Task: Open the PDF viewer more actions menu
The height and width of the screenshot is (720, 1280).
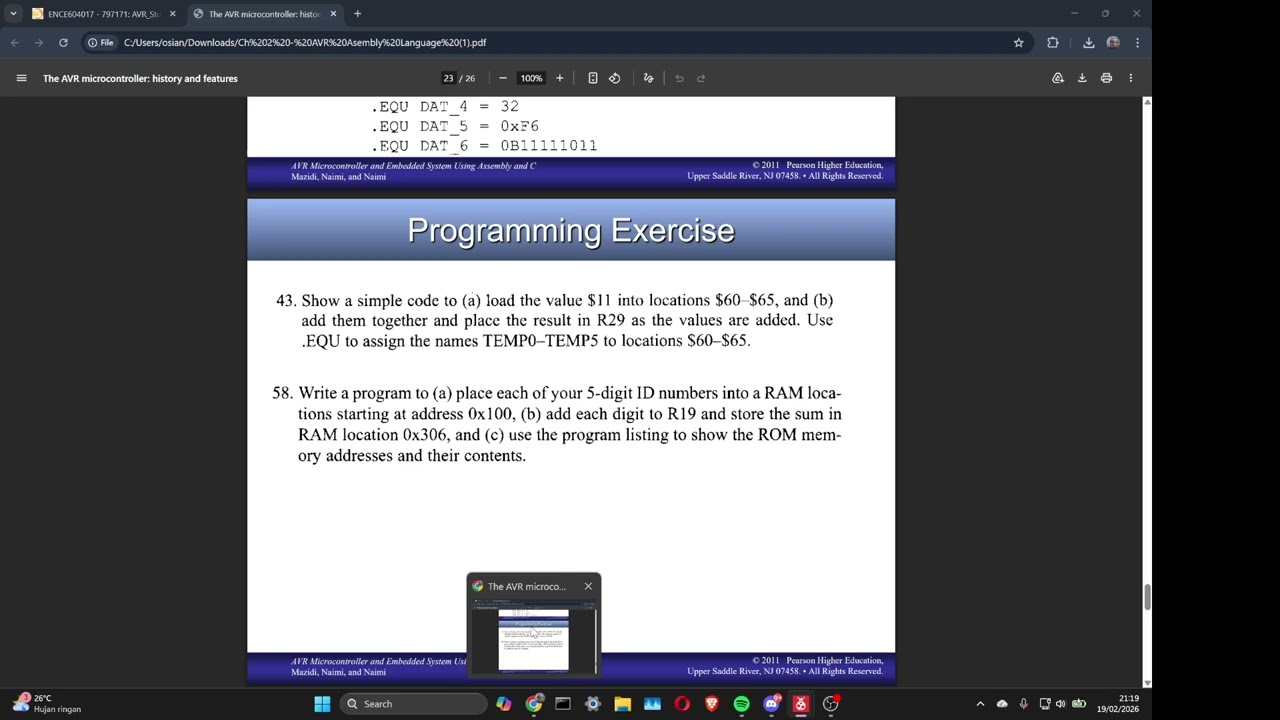Action: coord(1131,78)
